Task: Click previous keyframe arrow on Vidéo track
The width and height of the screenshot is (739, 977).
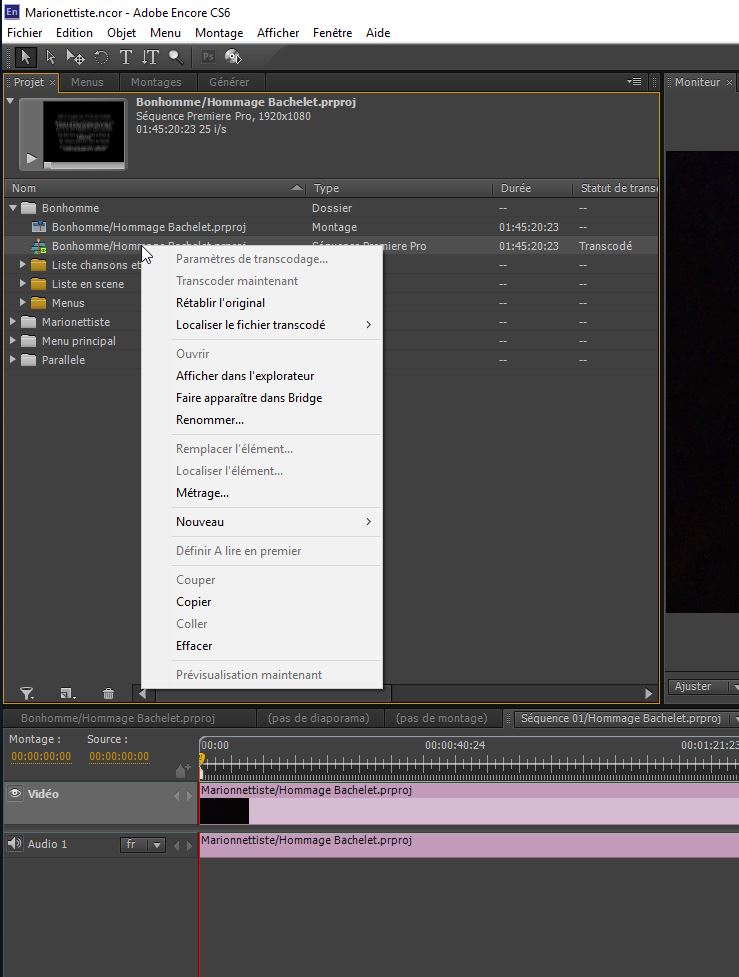Action: pyautogui.click(x=176, y=796)
